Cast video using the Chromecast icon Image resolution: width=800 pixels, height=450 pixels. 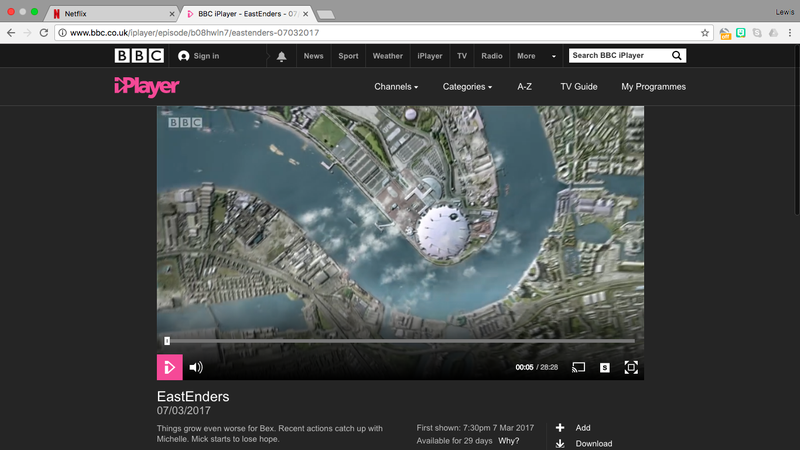point(578,368)
